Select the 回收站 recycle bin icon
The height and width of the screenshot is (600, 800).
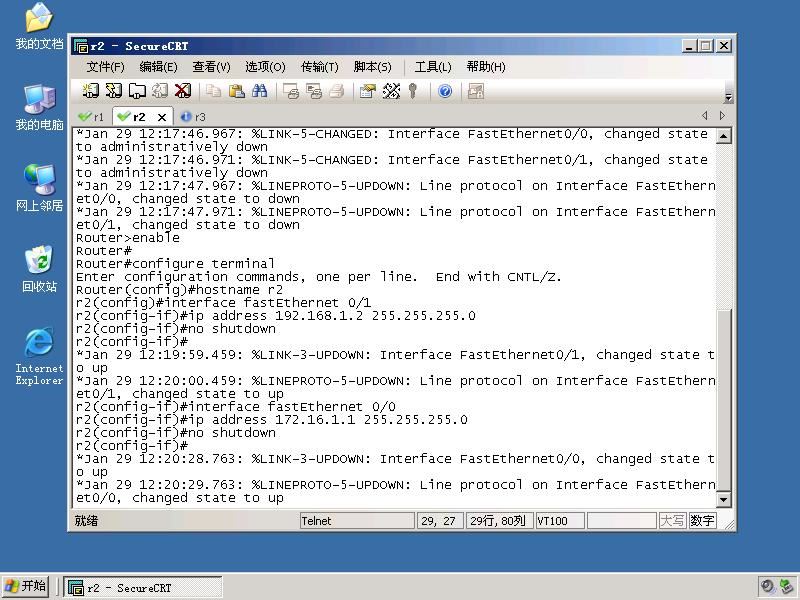[x=39, y=269]
